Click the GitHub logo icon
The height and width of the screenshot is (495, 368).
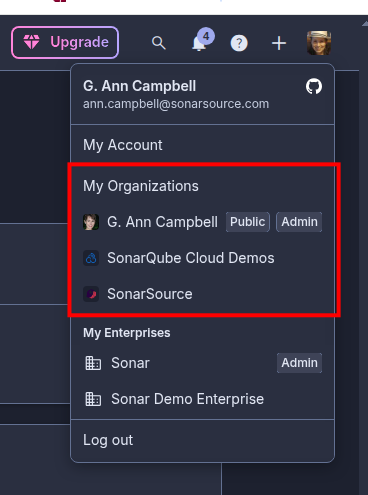(314, 87)
